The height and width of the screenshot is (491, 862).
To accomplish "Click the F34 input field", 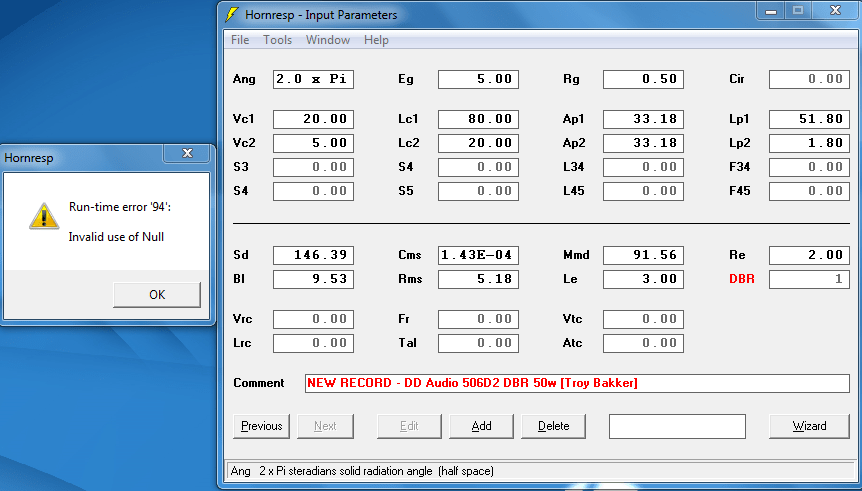I will point(809,167).
